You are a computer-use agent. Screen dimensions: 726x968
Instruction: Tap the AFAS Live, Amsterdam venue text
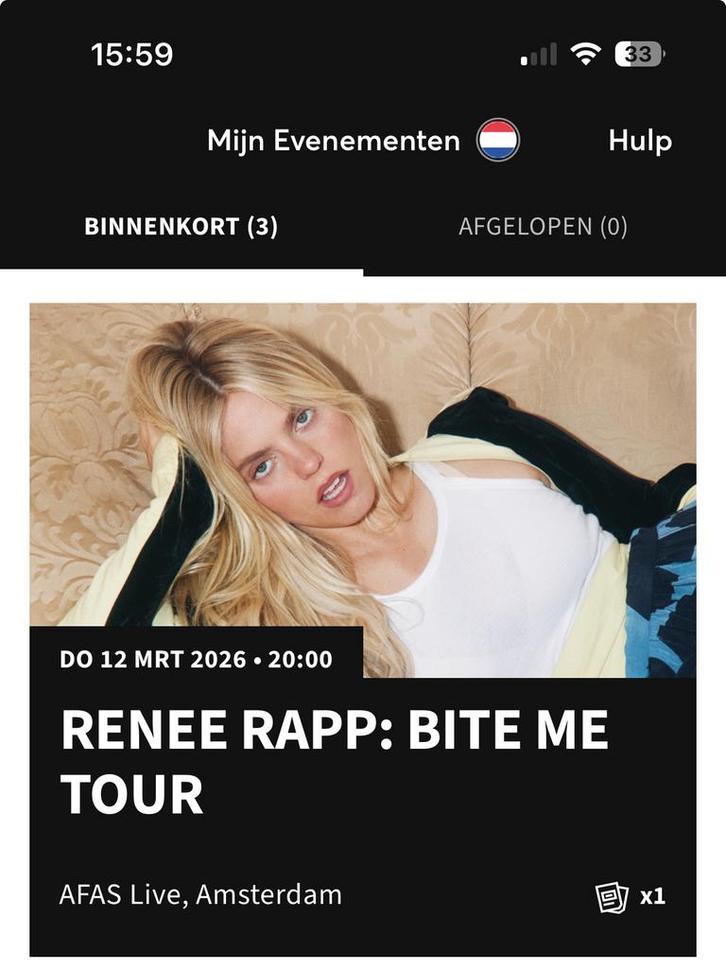coord(201,895)
